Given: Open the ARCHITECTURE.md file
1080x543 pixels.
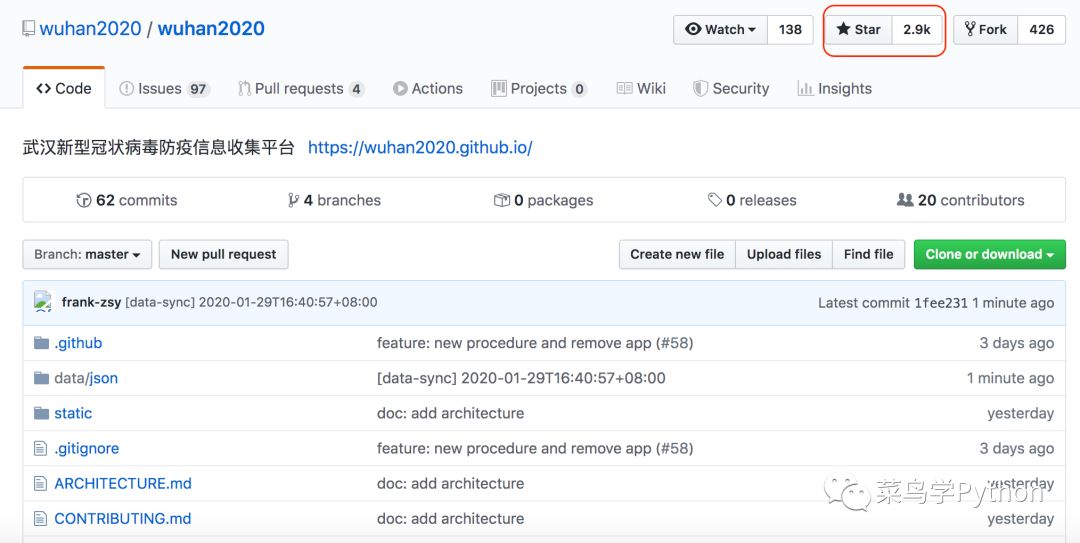Looking at the screenshot, I should pyautogui.click(x=123, y=484).
